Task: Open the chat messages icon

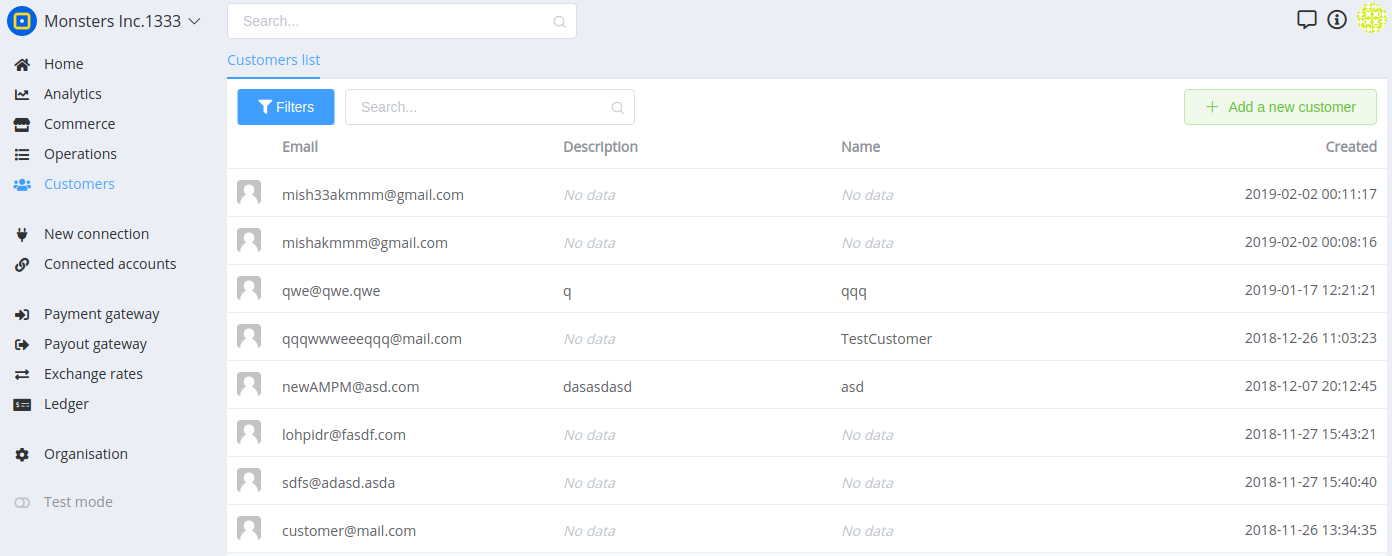Action: click(x=1306, y=19)
